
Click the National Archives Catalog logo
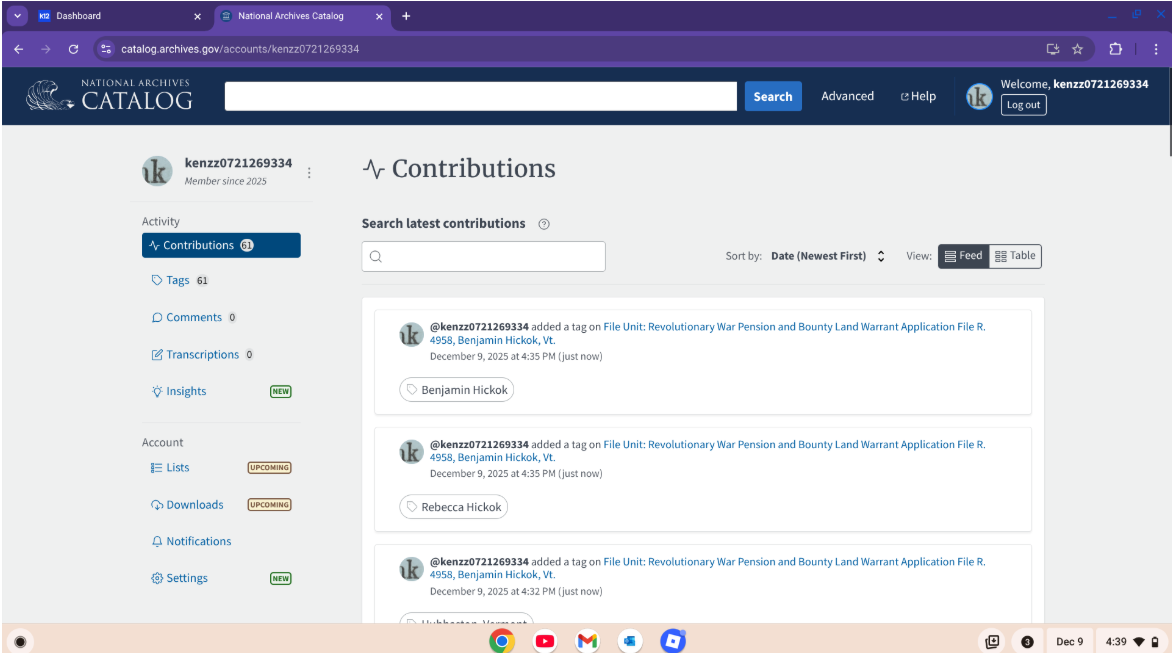[x=109, y=96]
